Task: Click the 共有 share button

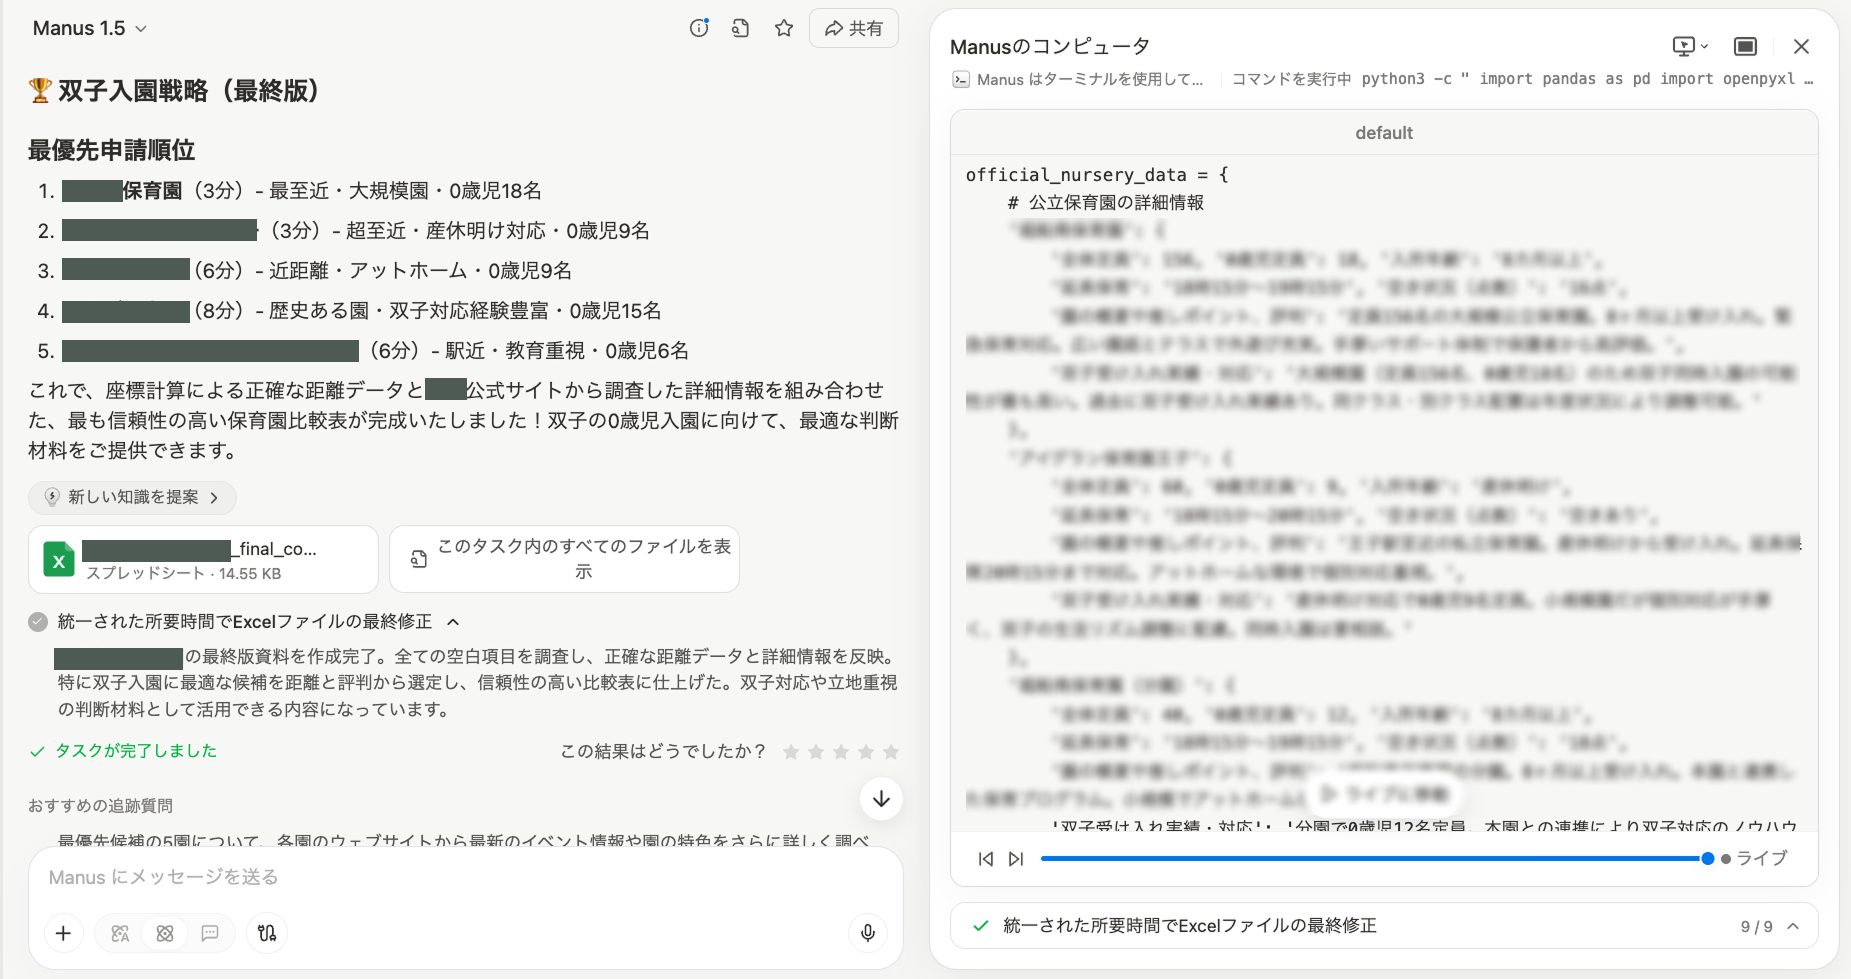Action: 853,29
